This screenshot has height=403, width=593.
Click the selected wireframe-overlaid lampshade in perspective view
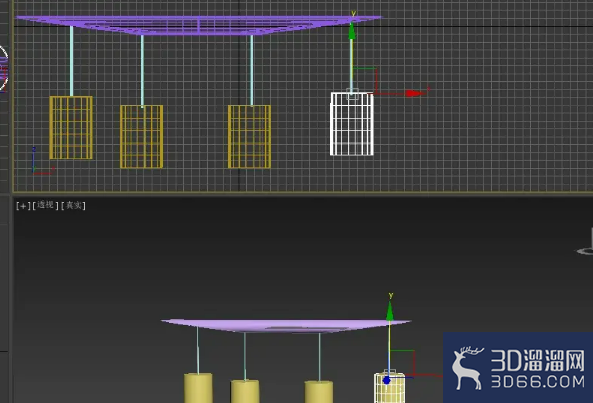(x=390, y=389)
